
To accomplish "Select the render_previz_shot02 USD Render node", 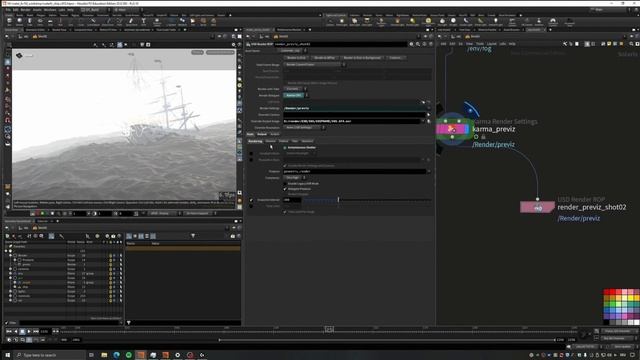I will pyautogui.click(x=537, y=207).
